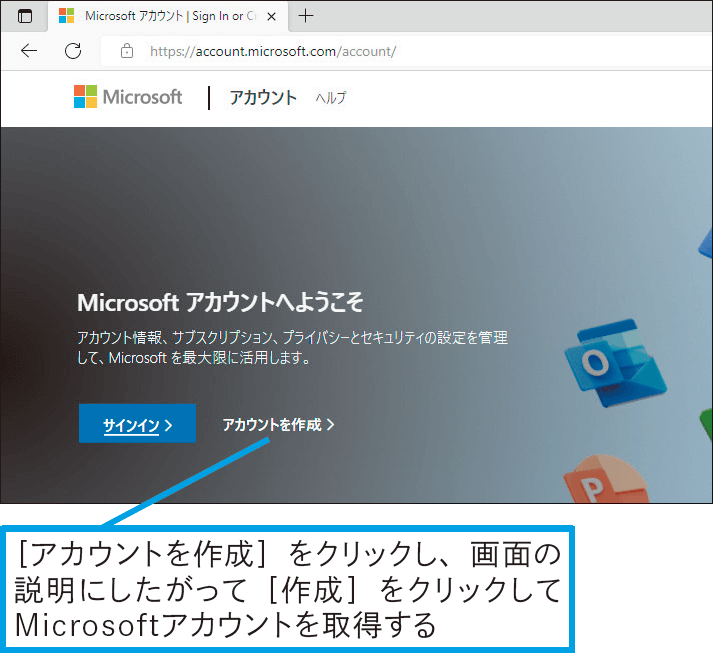The height and width of the screenshot is (653, 713).
Task: Click the PowerPoint app icon graphic
Action: (x=606, y=480)
